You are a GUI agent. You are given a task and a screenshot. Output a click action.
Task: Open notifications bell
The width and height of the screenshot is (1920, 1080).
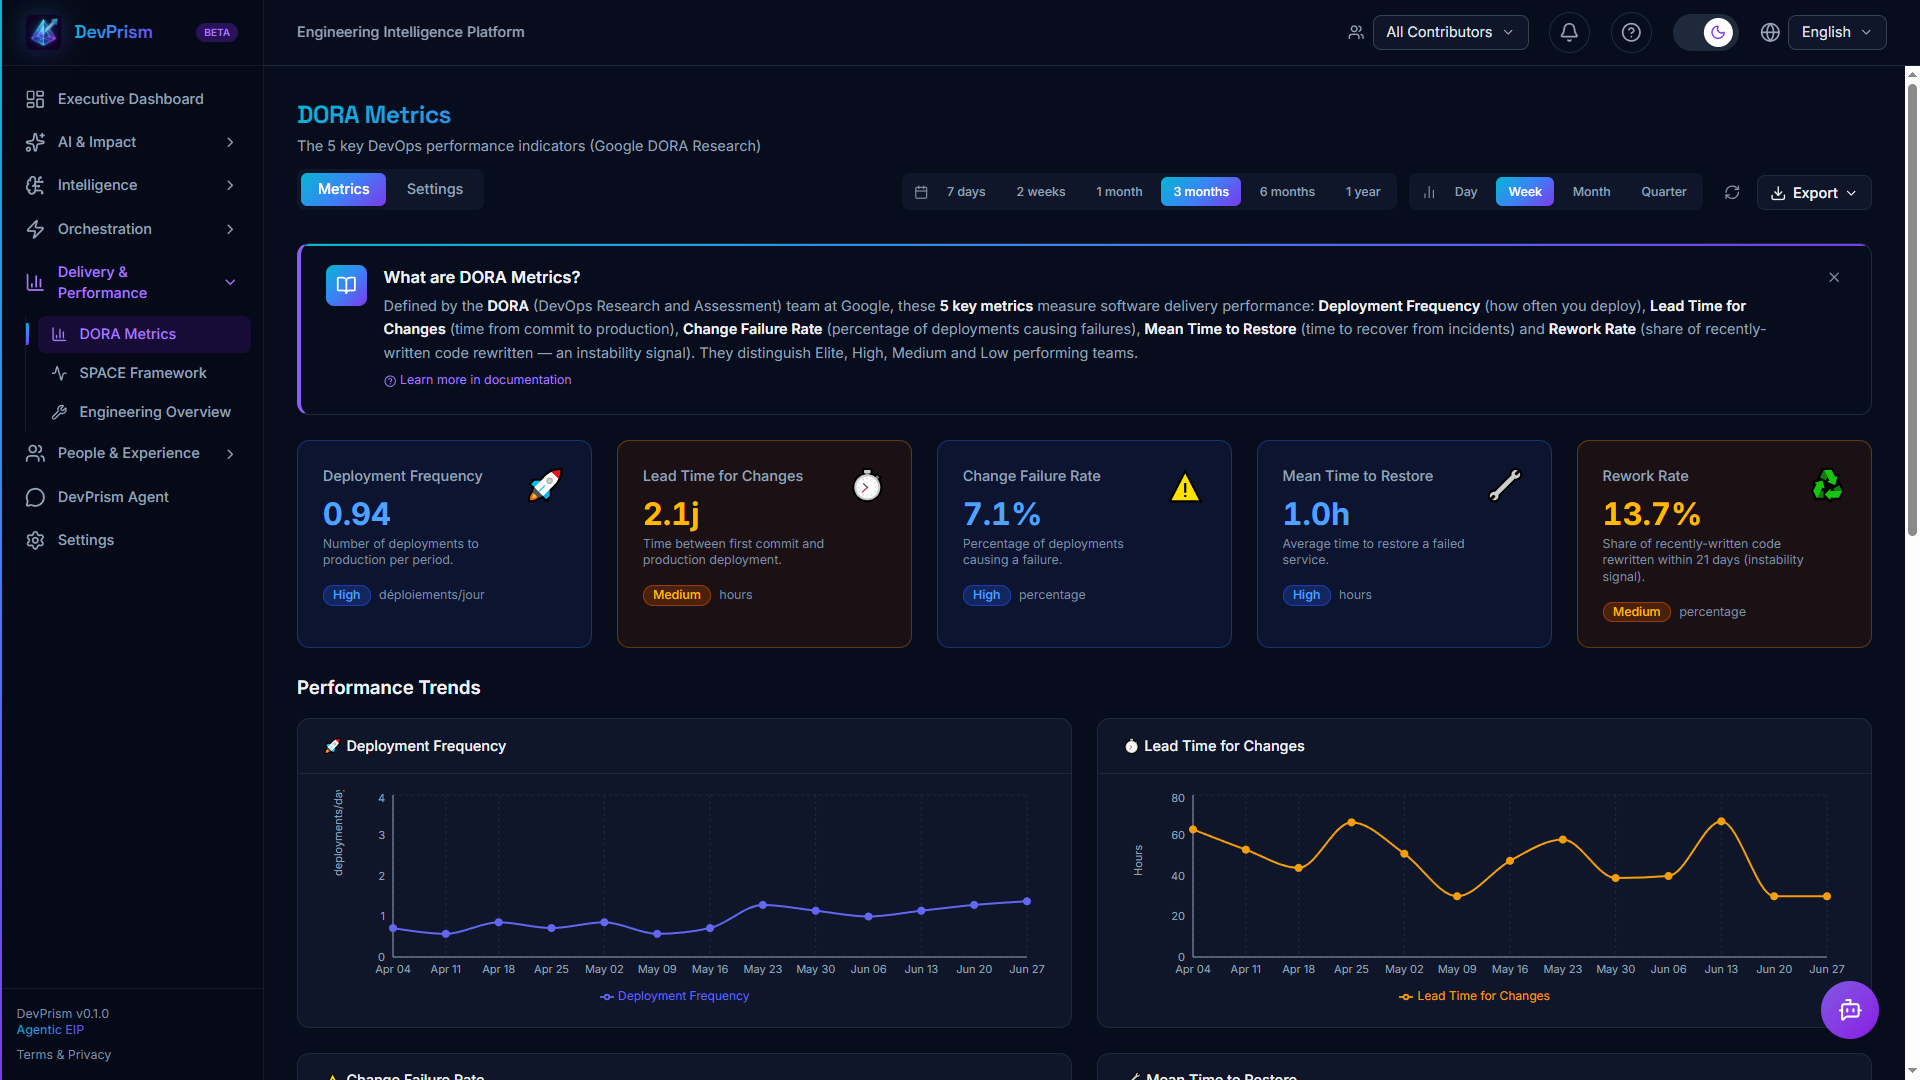click(1569, 32)
